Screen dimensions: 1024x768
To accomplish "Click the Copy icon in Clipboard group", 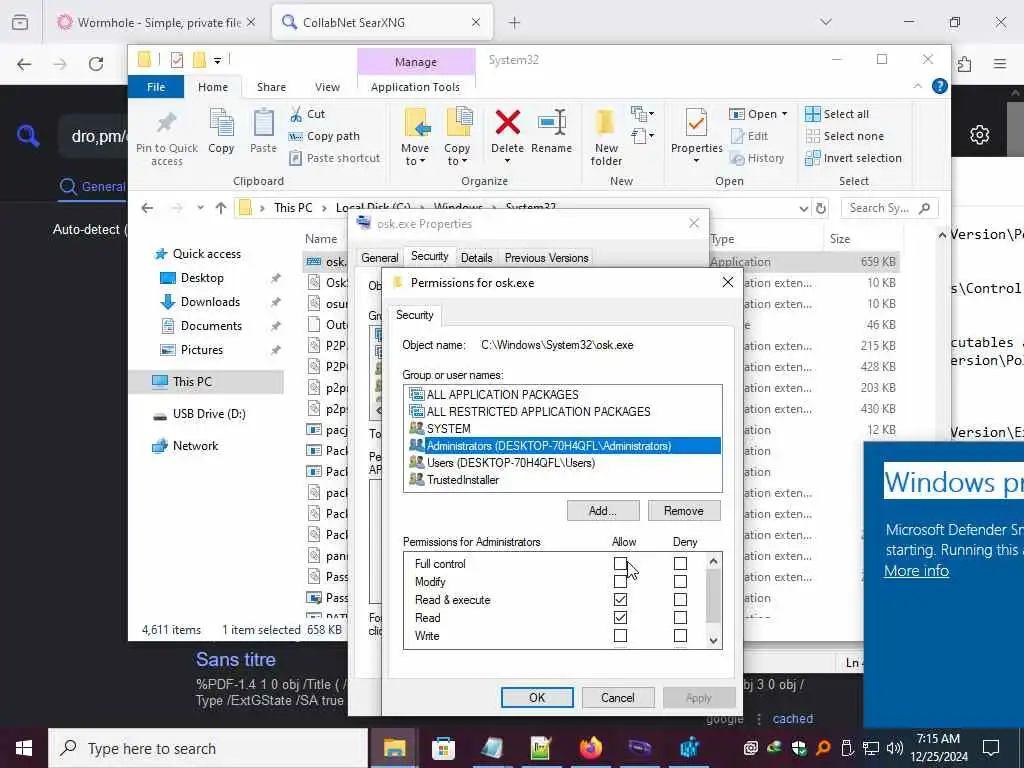I will [221, 123].
